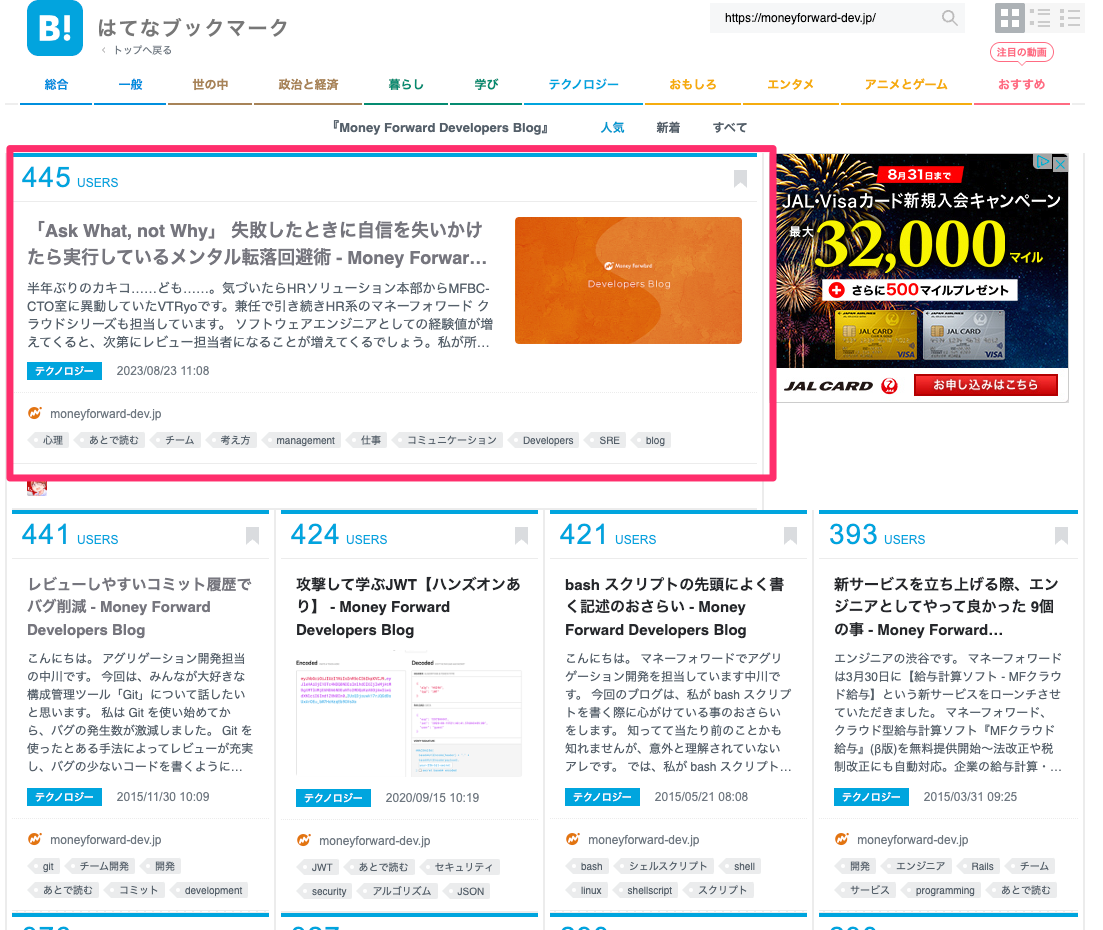Open the user avatar below featured card

click(x=37, y=488)
